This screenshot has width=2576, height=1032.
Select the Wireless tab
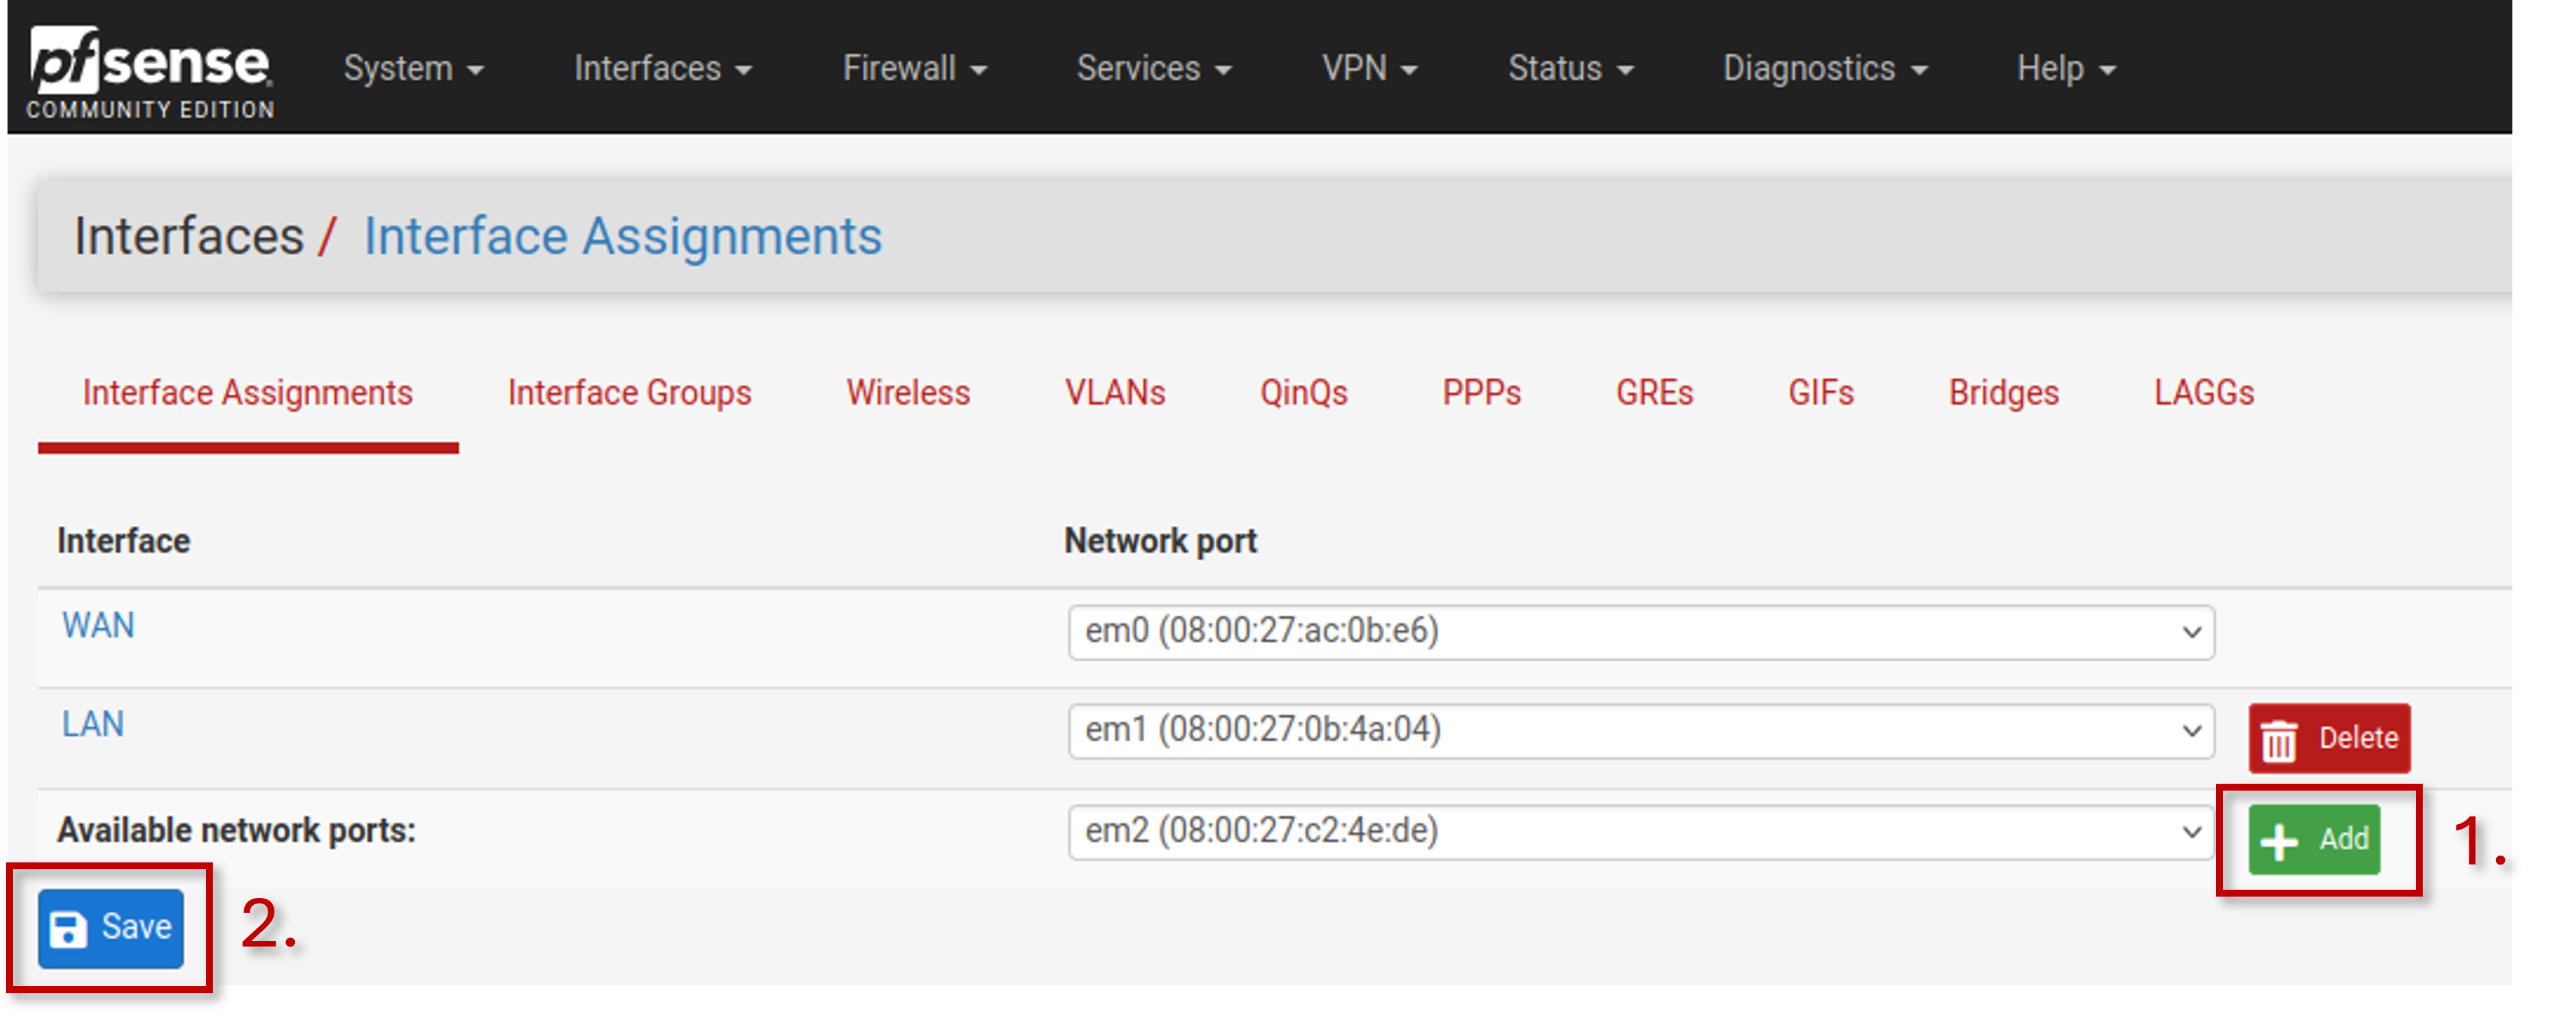908,393
